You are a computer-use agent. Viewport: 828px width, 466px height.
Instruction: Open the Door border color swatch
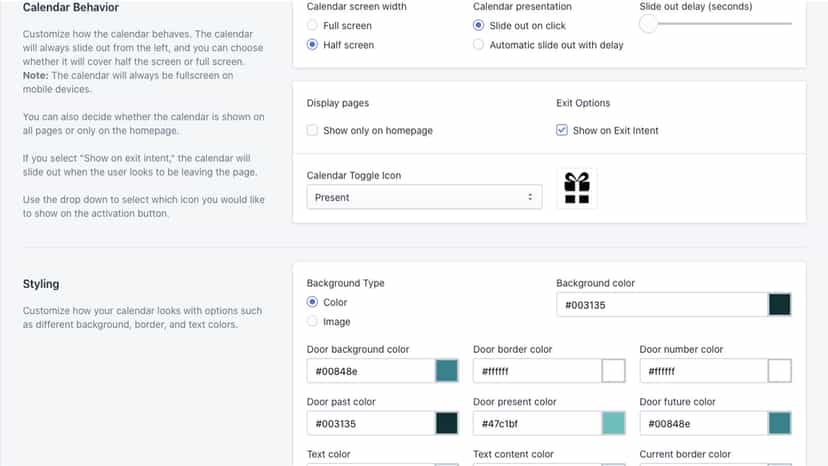[x=613, y=371]
